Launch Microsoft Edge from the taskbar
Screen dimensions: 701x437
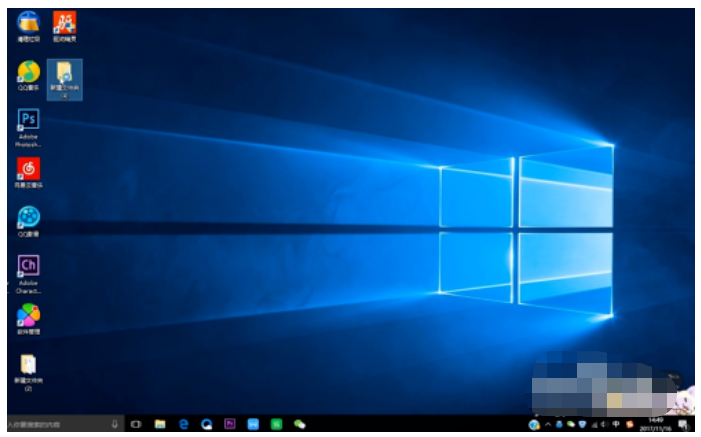click(x=183, y=425)
